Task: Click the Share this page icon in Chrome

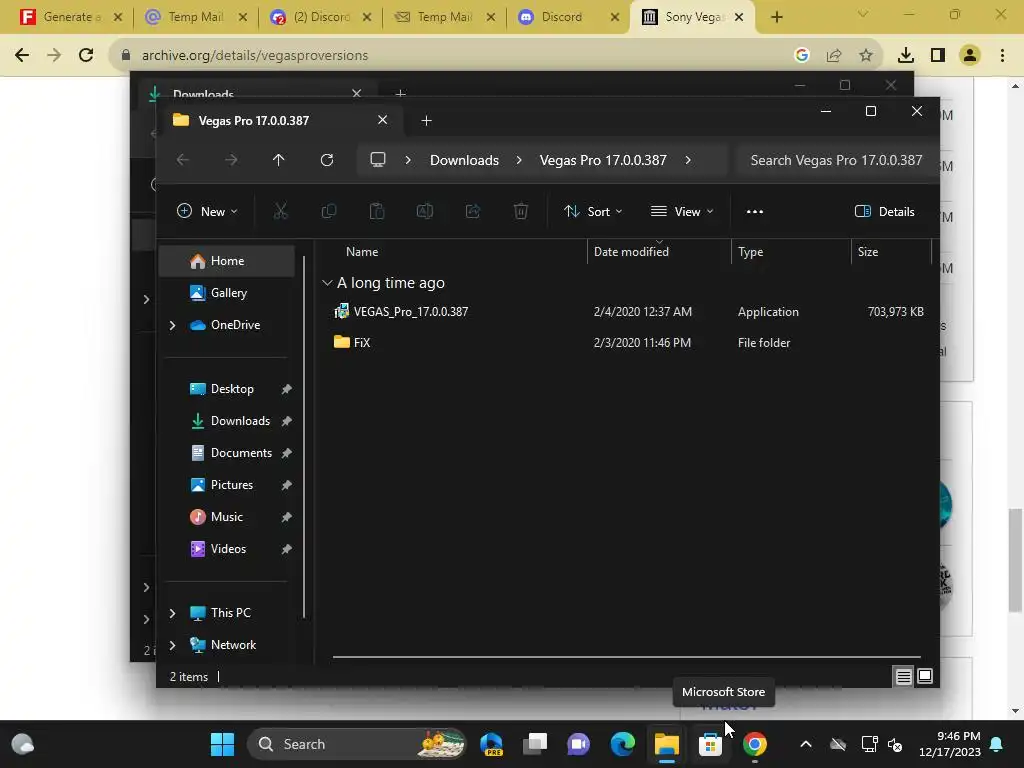Action: click(834, 56)
